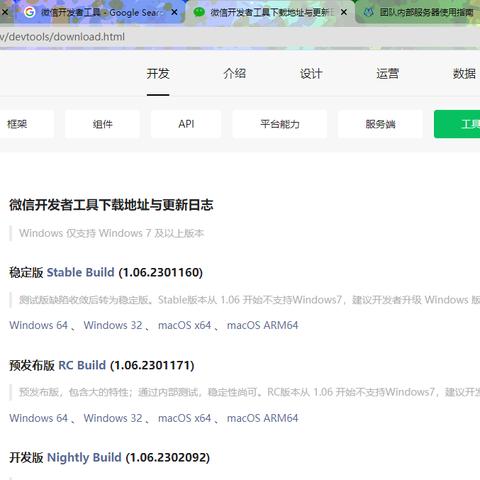Screen dimensions: 480x480
Task: Select the green 工具 category button
Action: coord(457,124)
